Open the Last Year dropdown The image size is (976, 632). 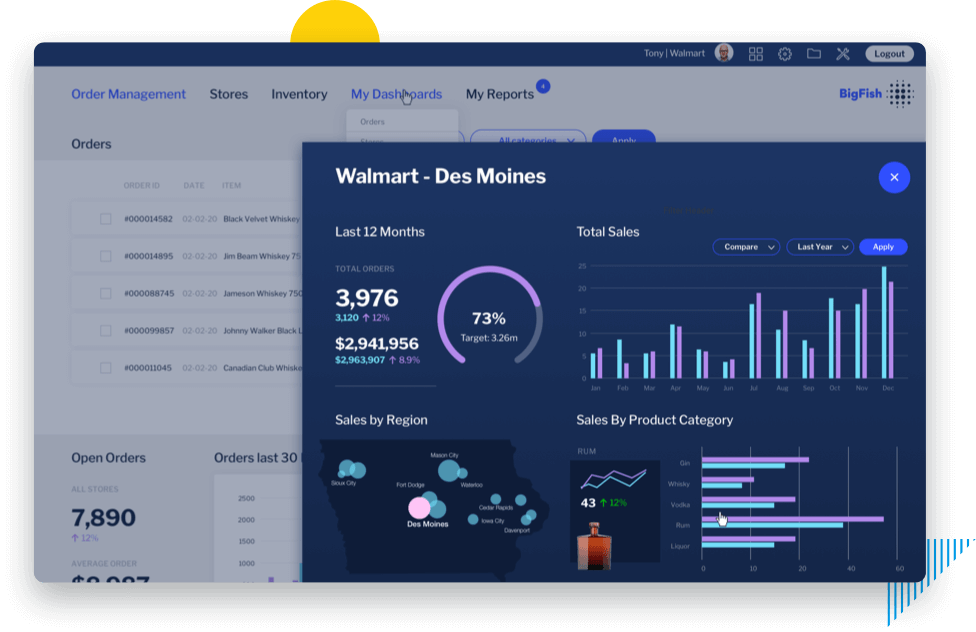point(820,247)
